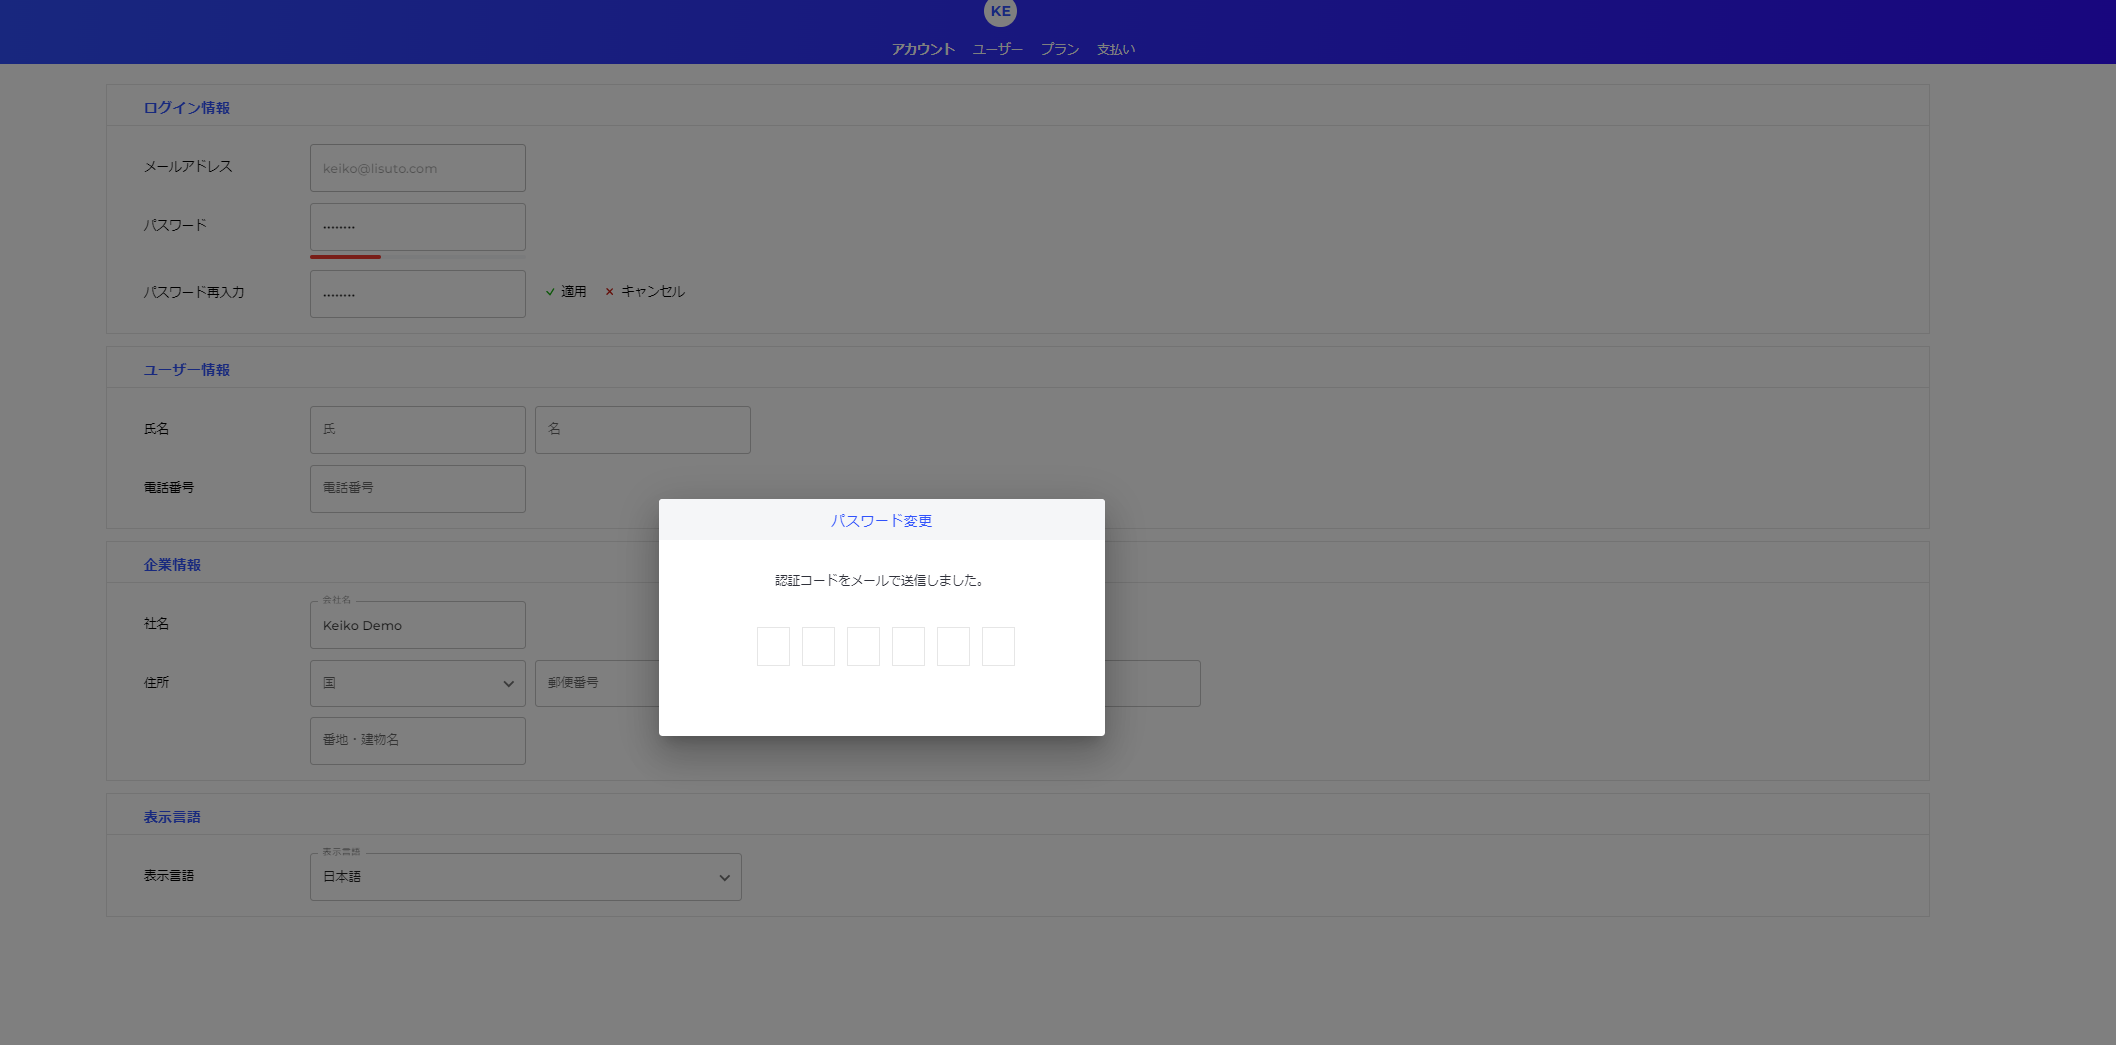This screenshot has width=2116, height=1045.
Task: Click the ログイン情報 section heading
Action: point(186,108)
